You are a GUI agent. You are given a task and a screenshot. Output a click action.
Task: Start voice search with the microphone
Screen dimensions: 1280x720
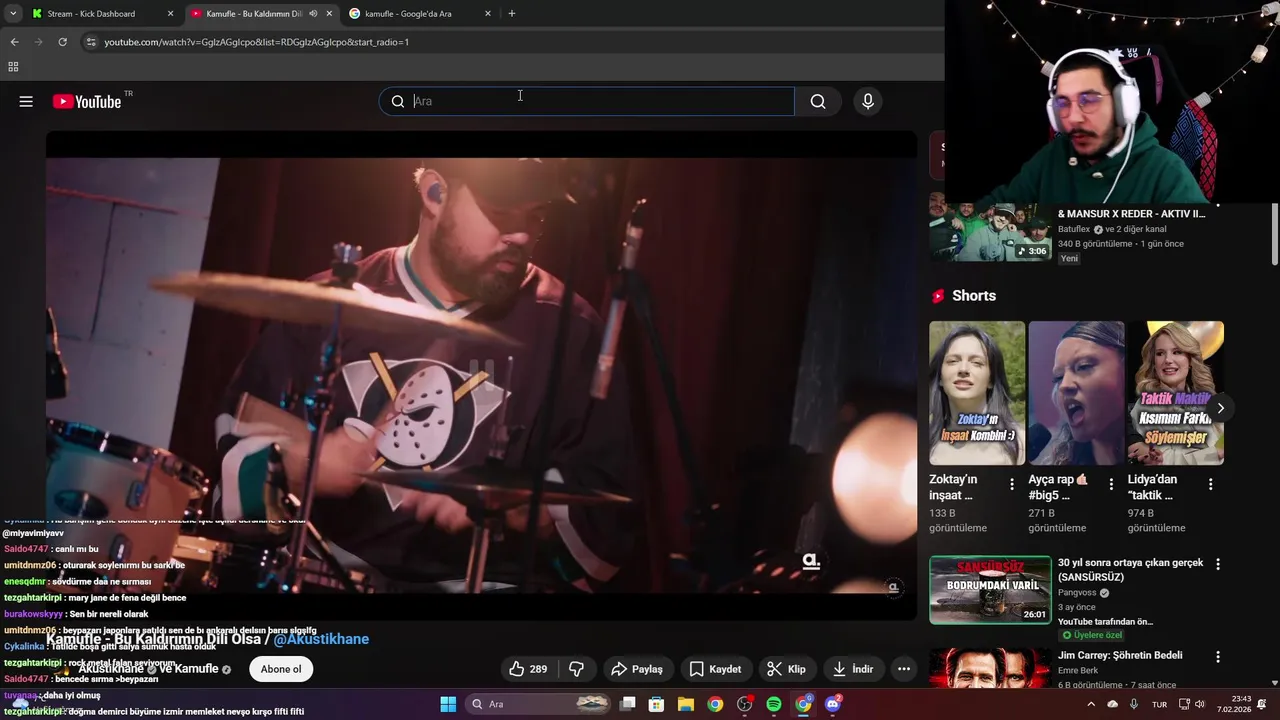coord(868,101)
